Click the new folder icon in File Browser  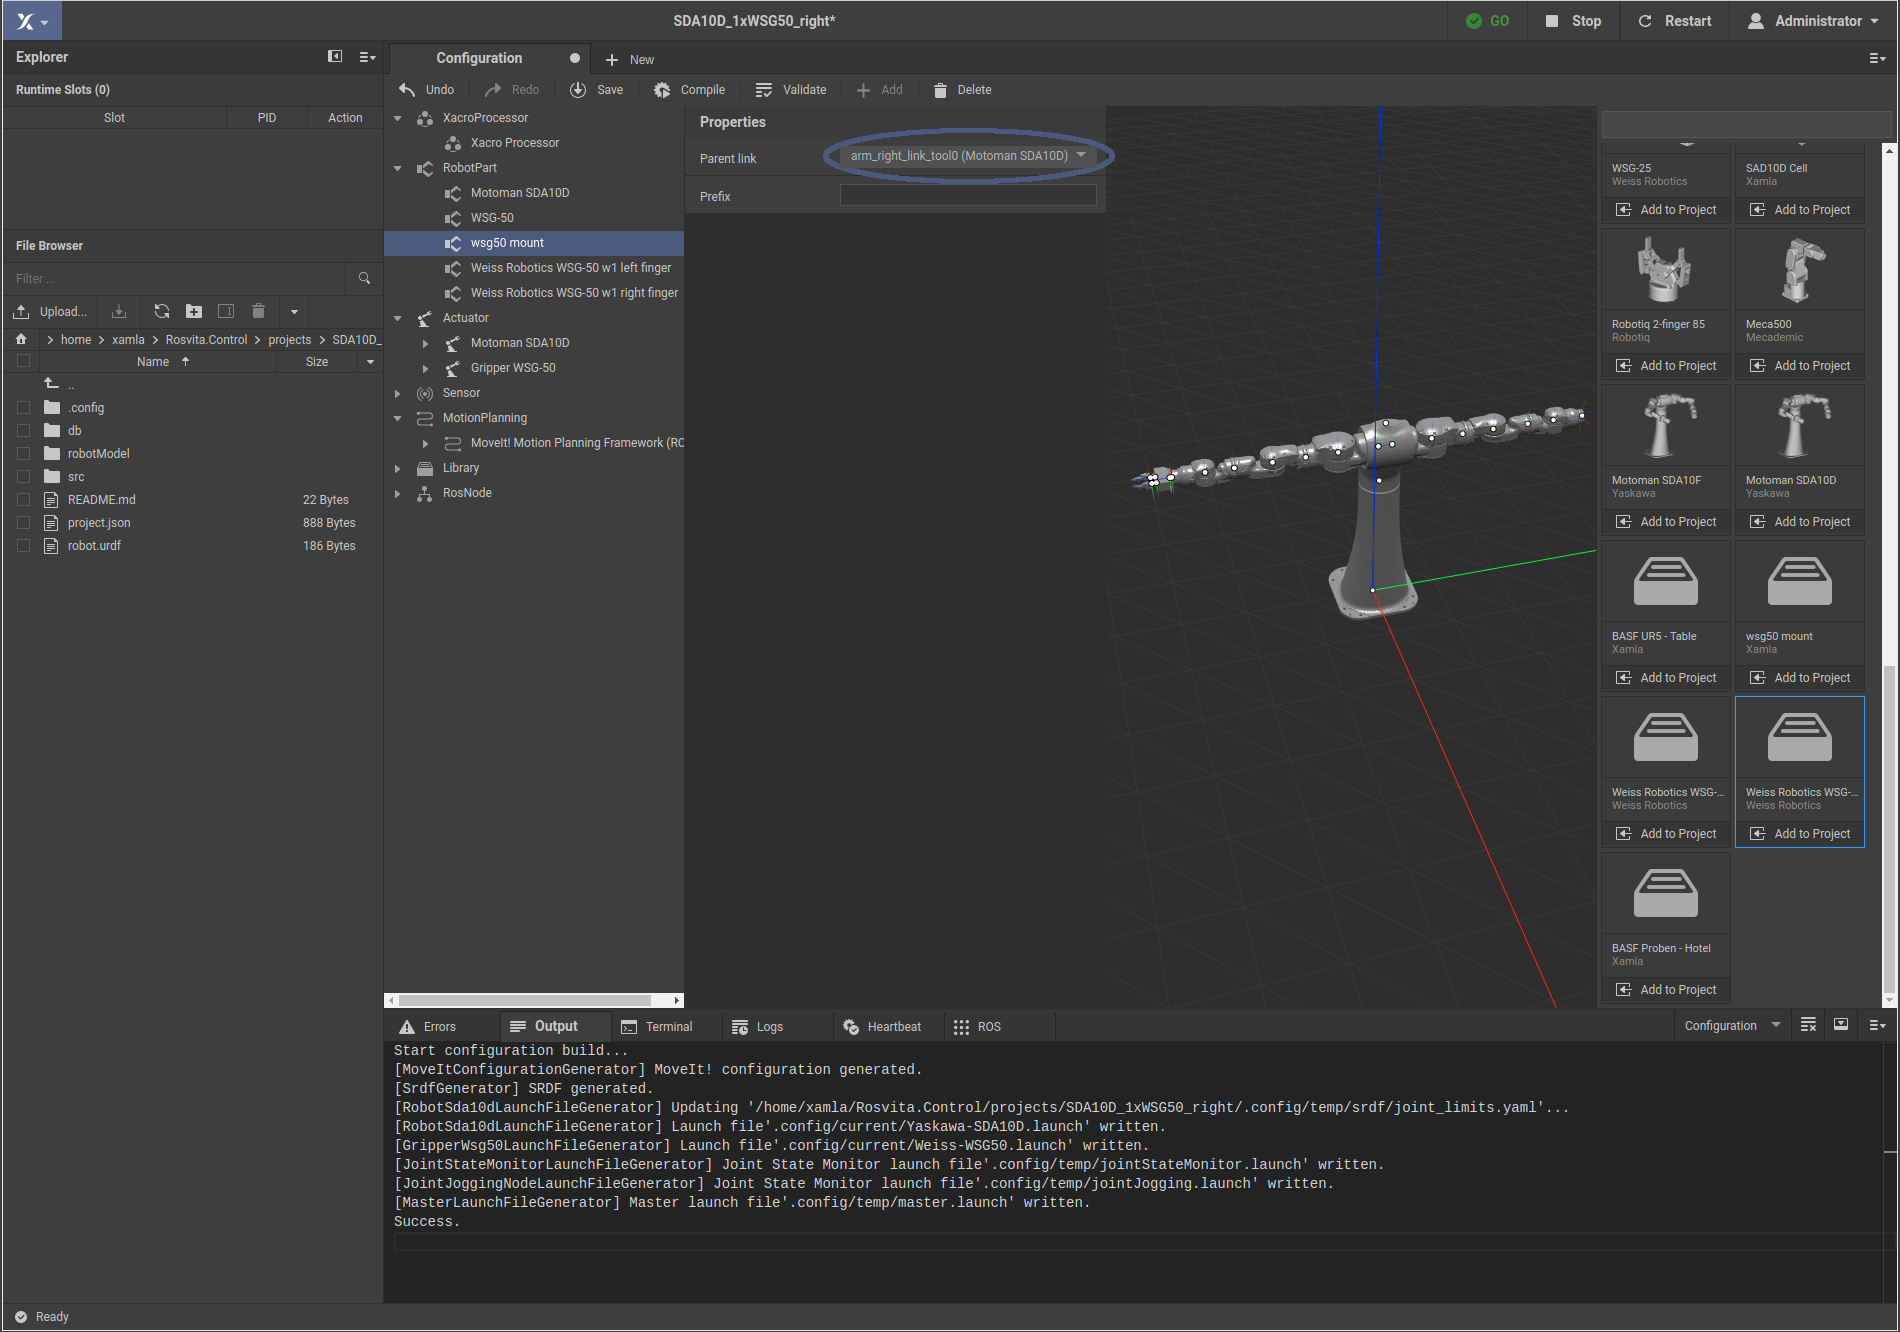click(x=194, y=312)
